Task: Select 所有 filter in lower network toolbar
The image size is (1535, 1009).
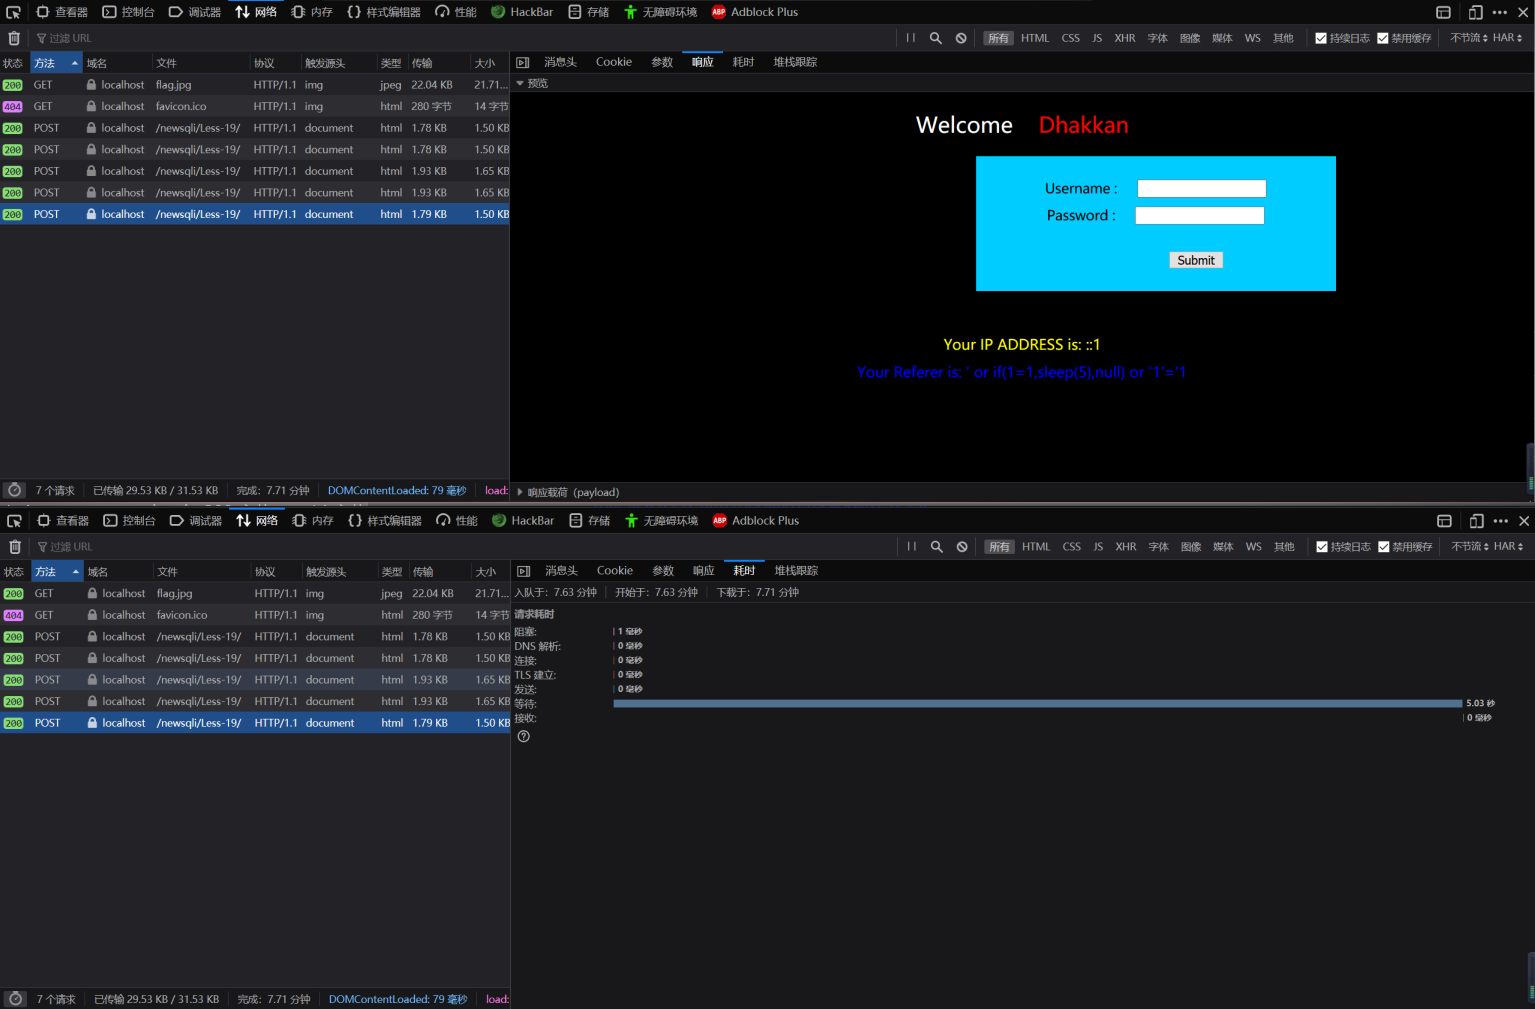Action: tap(999, 547)
